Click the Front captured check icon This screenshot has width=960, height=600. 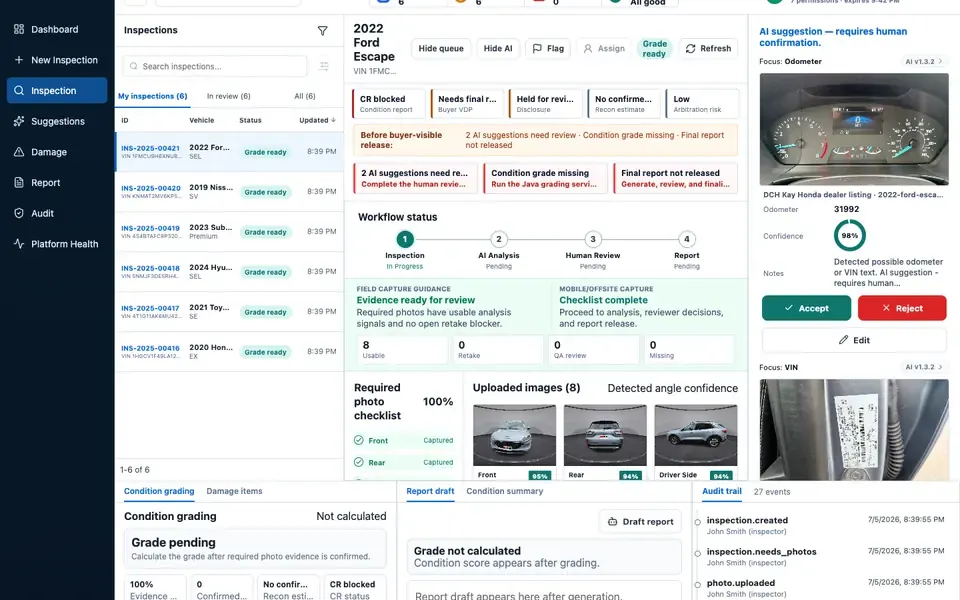tap(359, 440)
